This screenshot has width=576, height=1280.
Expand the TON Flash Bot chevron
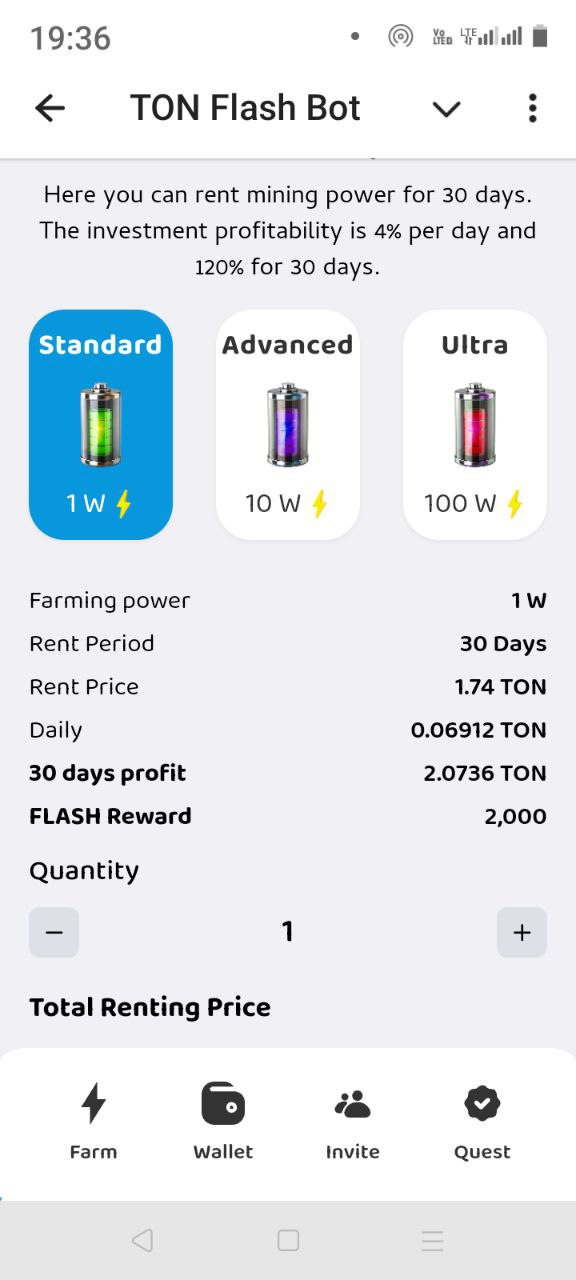pos(446,109)
